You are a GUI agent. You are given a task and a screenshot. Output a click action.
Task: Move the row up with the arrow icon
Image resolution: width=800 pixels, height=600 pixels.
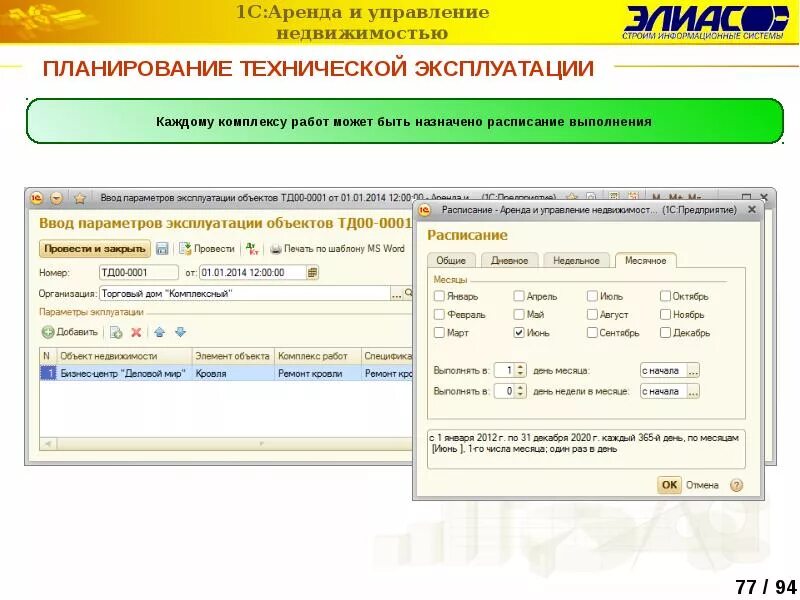click(160, 333)
